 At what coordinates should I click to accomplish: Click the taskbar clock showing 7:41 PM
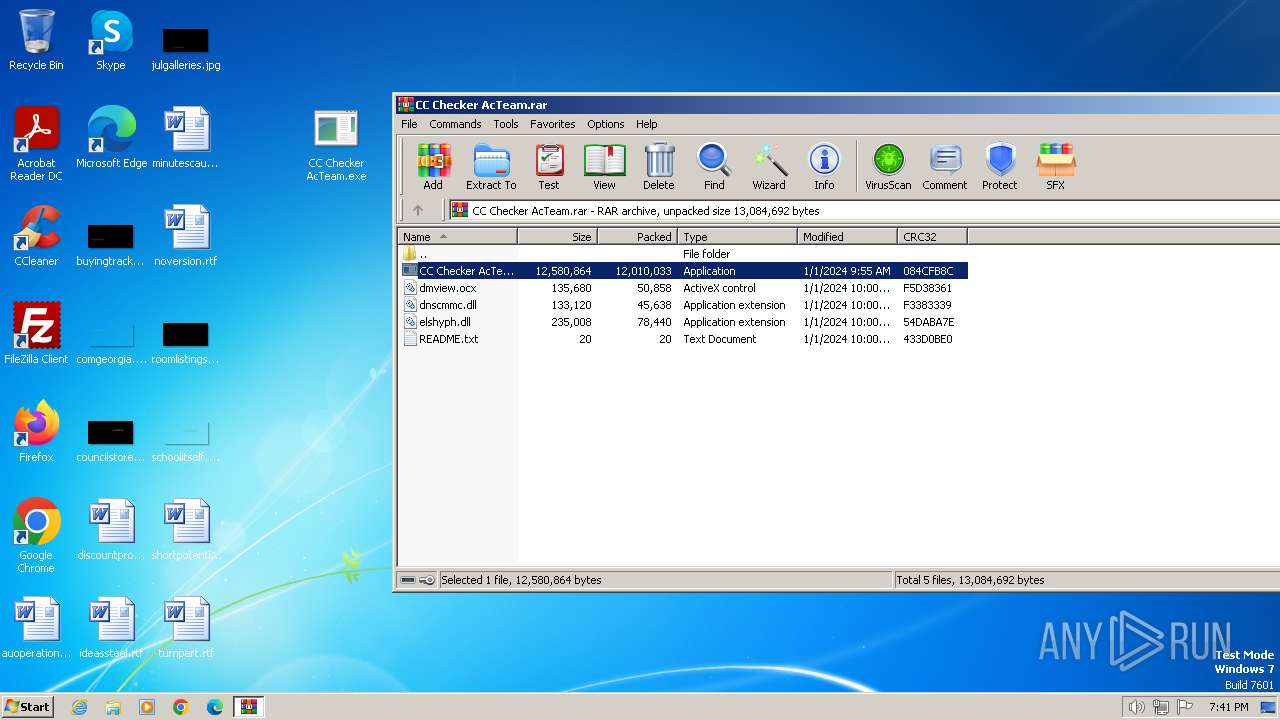1228,707
